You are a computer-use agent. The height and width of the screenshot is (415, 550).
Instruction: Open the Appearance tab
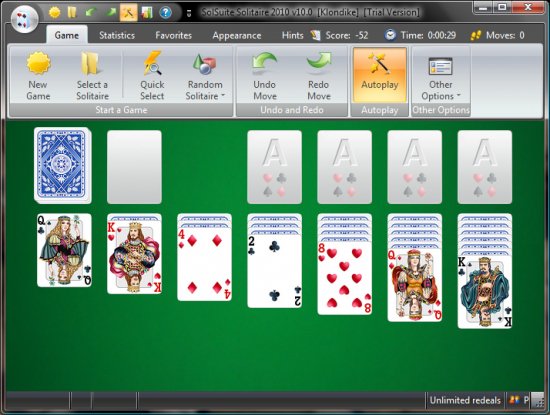[237, 35]
